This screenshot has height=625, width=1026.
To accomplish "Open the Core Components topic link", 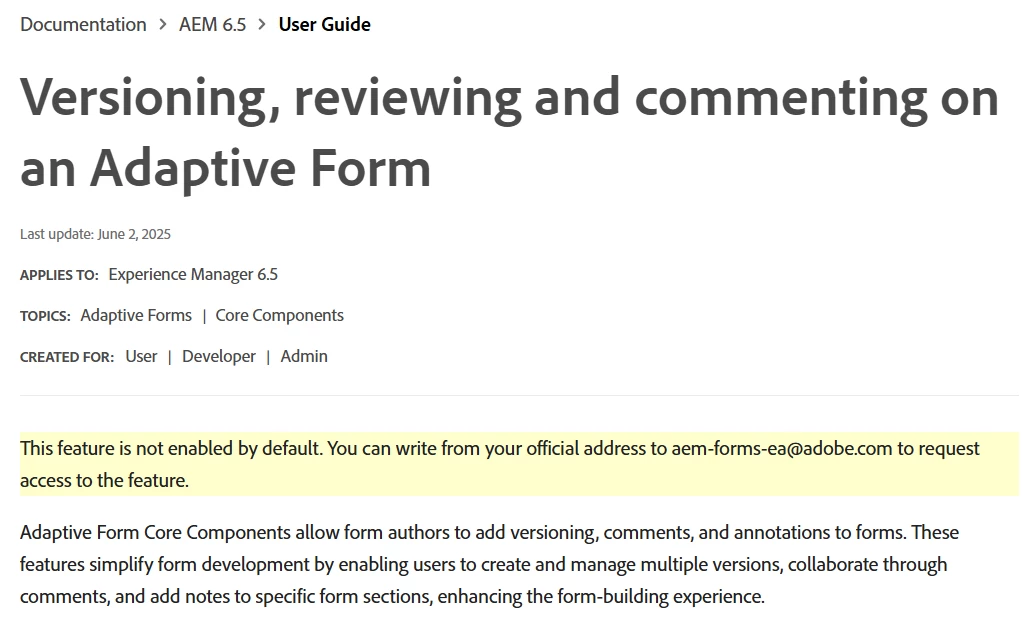I will point(279,315).
